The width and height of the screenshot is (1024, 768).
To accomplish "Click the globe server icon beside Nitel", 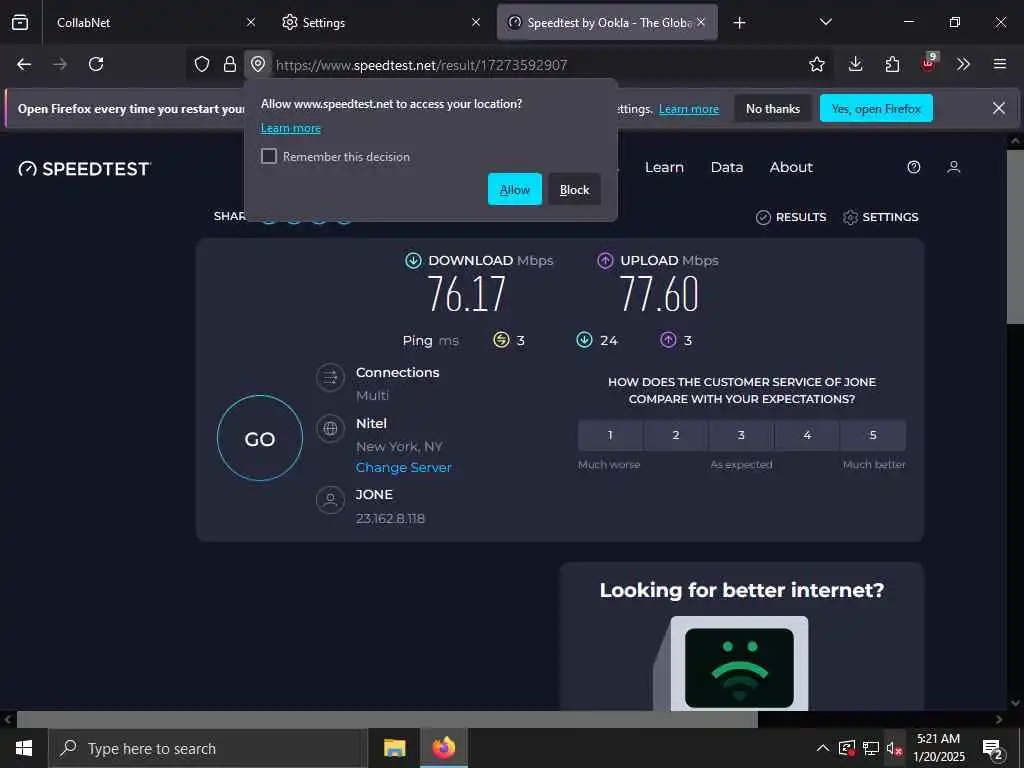I will (x=330, y=429).
